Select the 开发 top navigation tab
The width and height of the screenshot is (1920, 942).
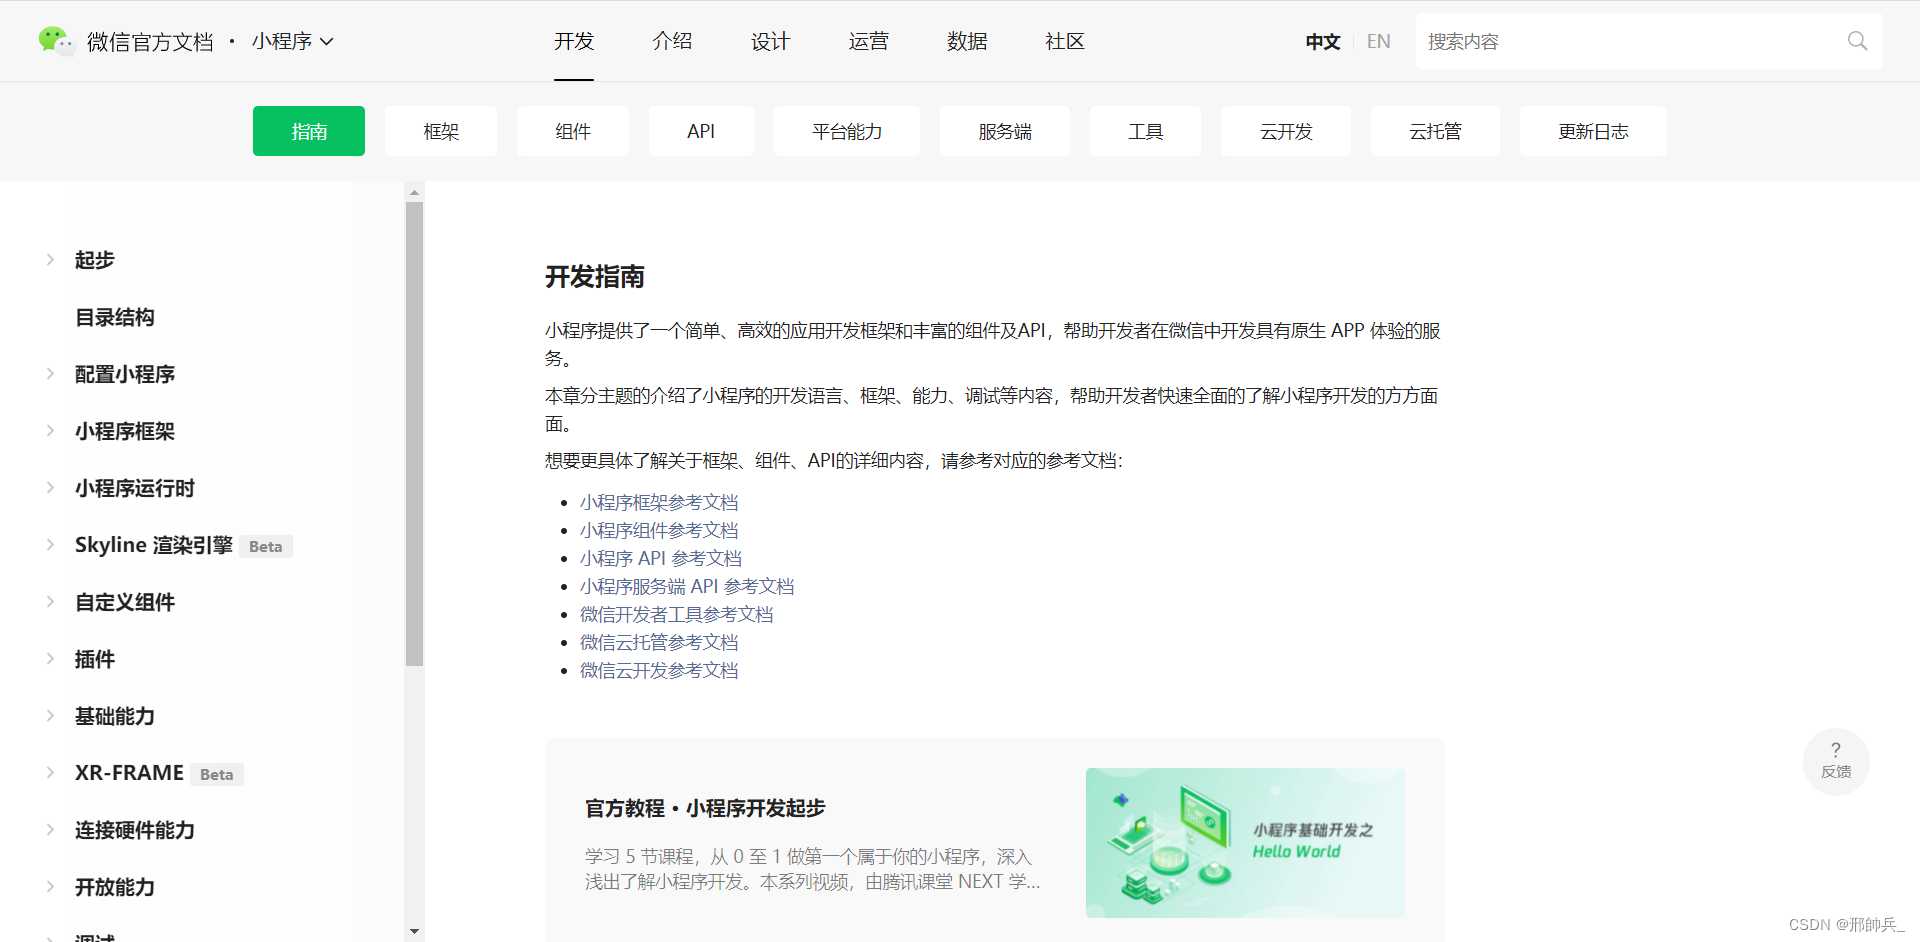coord(574,41)
